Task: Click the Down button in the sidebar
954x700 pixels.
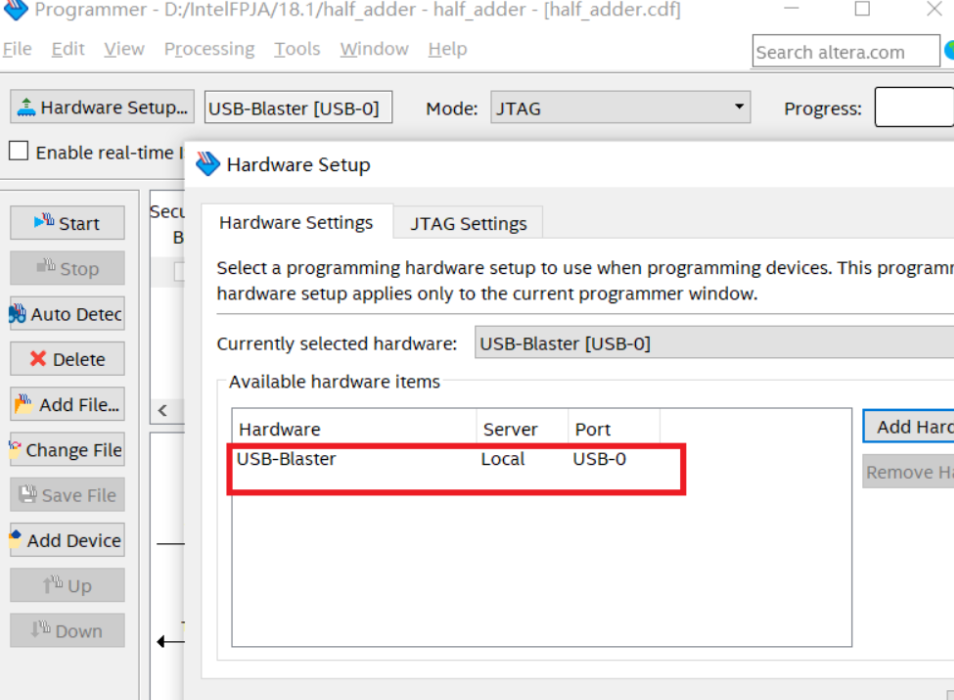Action: coord(67,631)
